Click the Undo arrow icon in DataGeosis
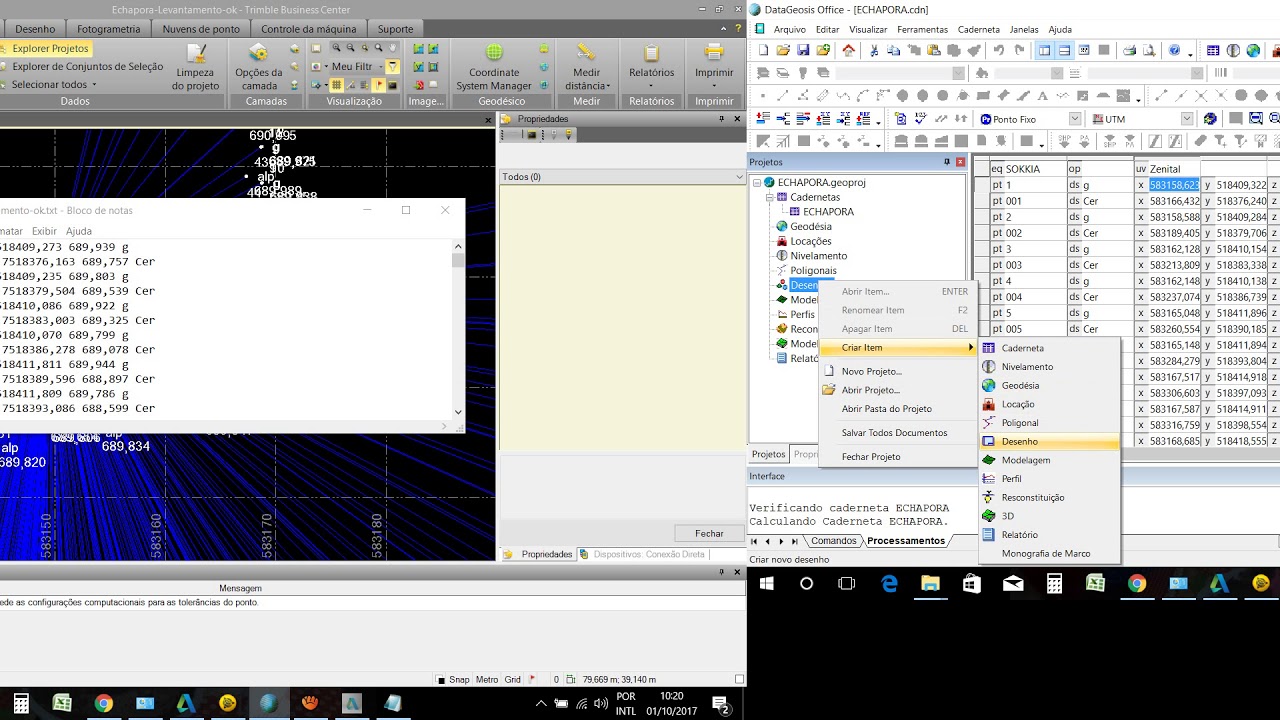1280x720 pixels. click(x=998, y=50)
